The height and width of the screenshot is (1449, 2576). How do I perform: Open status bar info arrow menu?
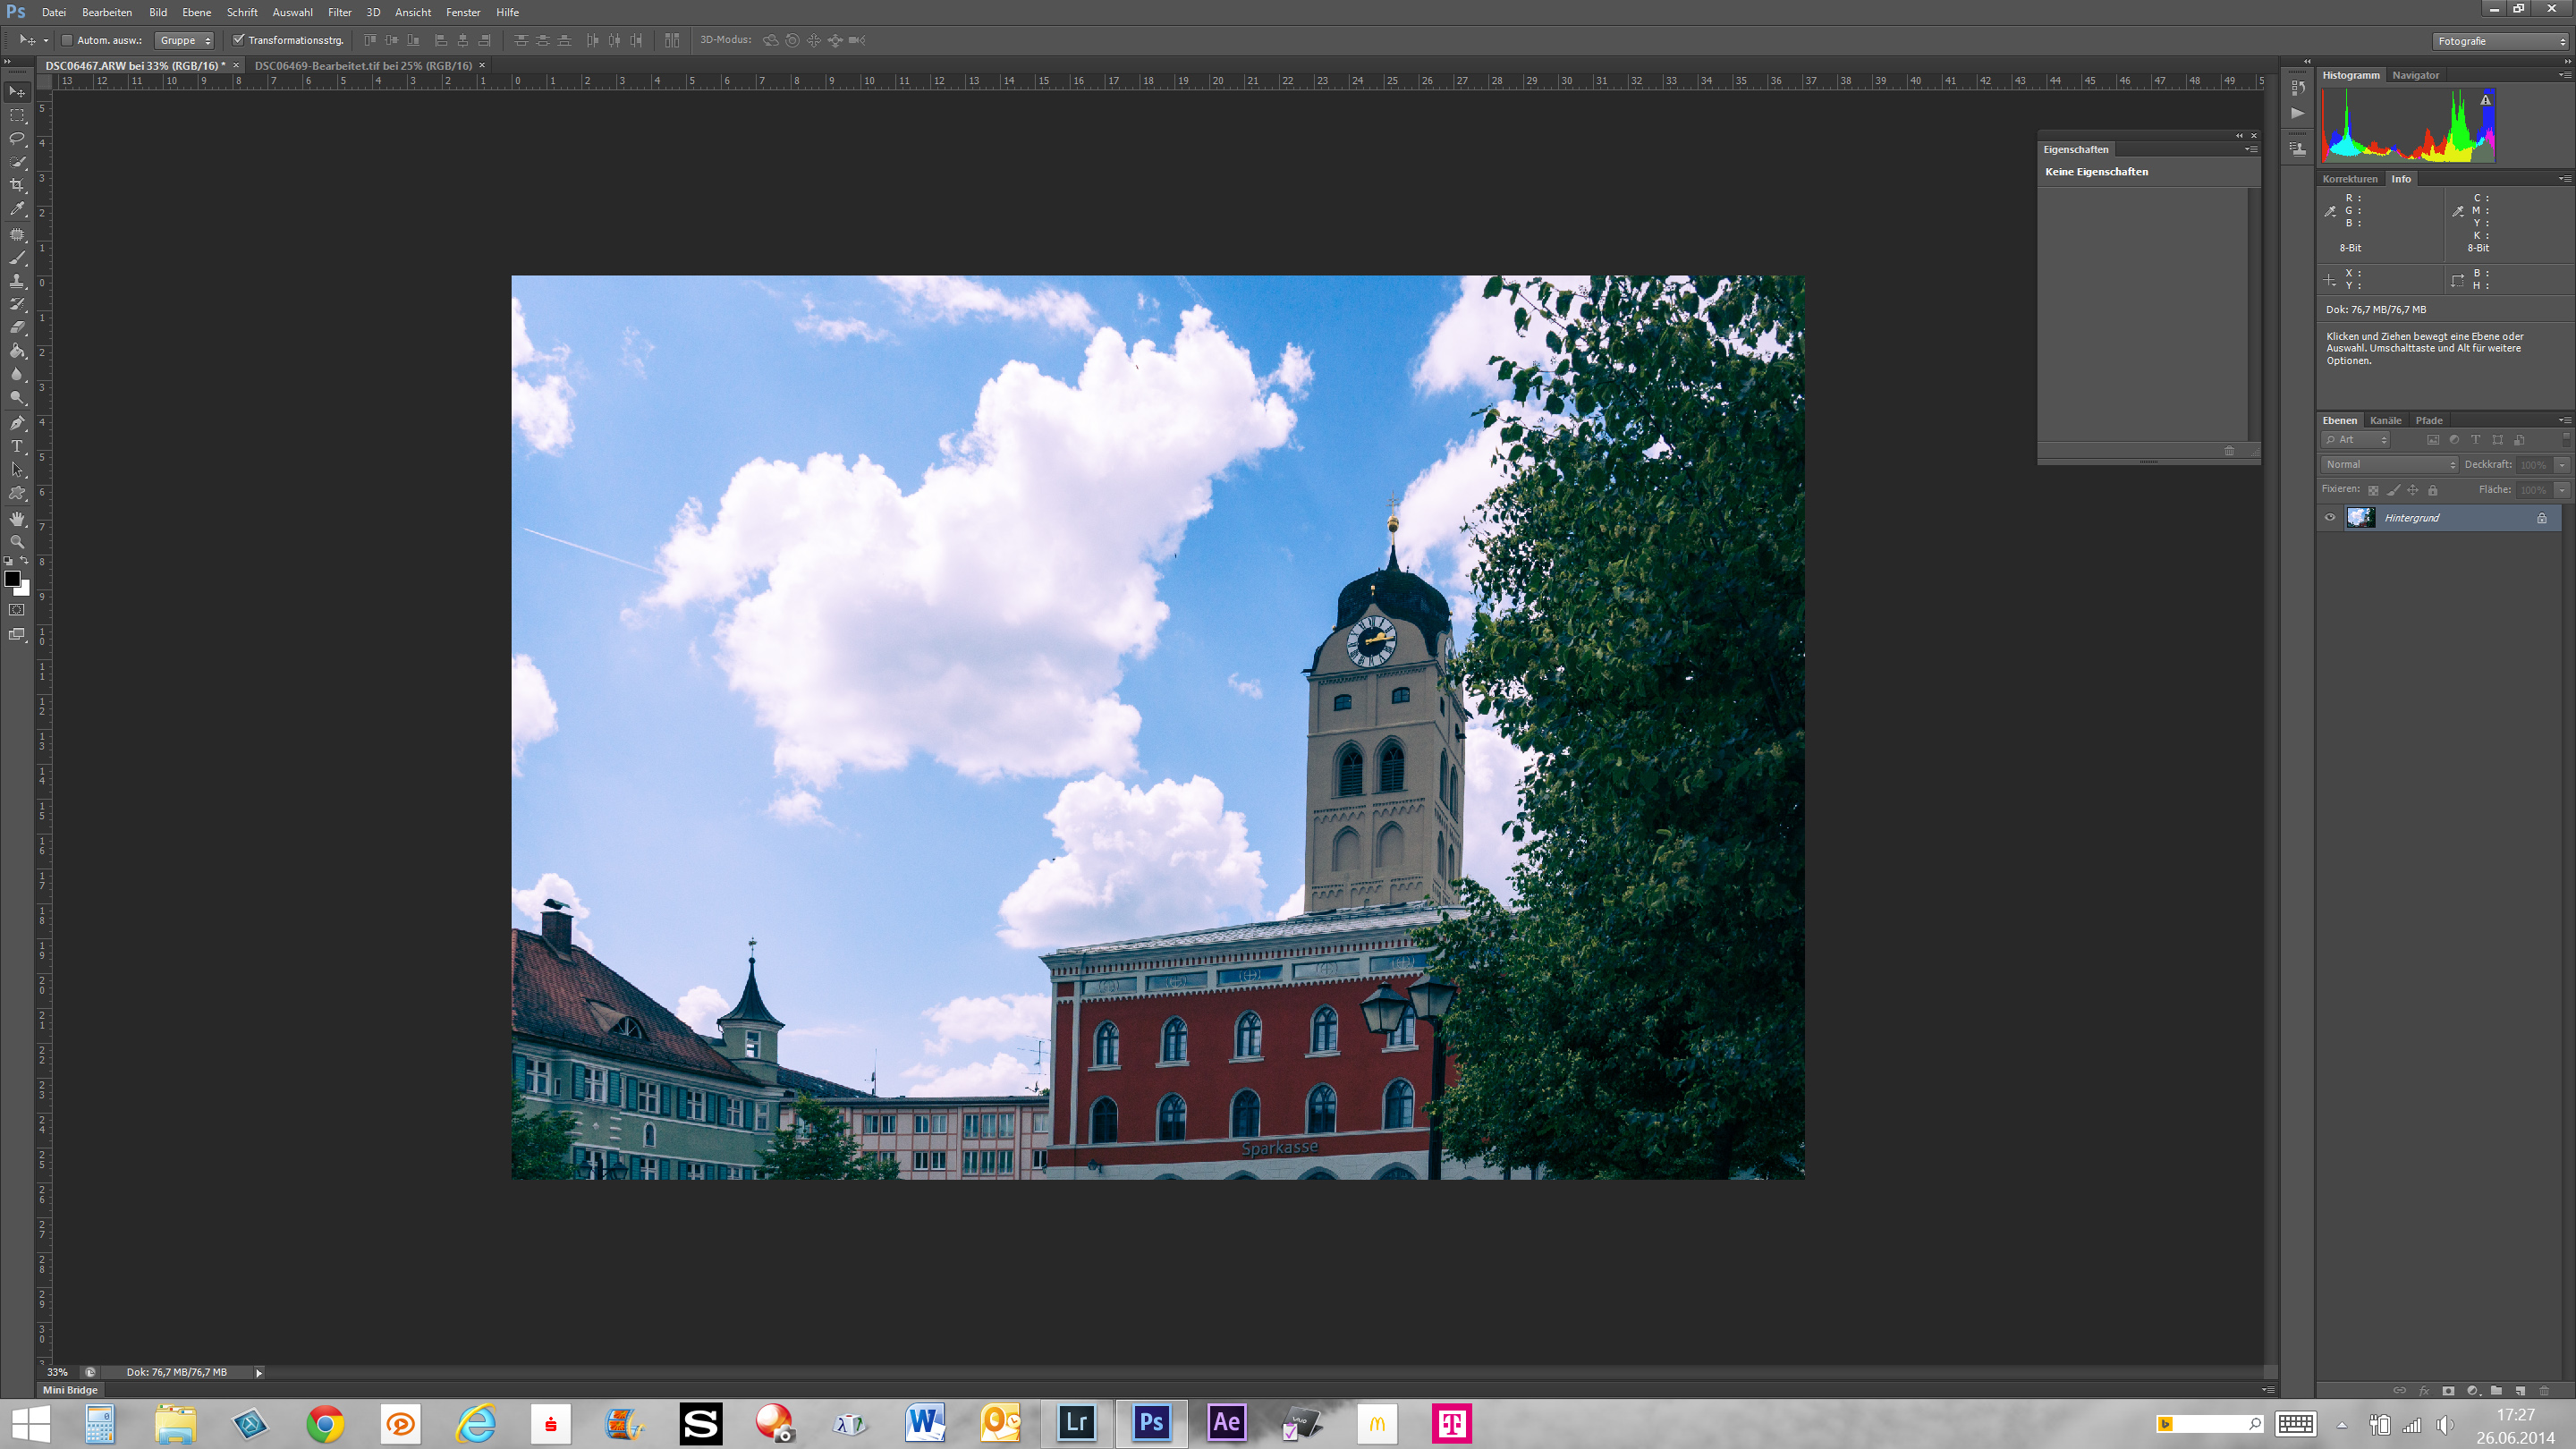pyautogui.click(x=259, y=1373)
